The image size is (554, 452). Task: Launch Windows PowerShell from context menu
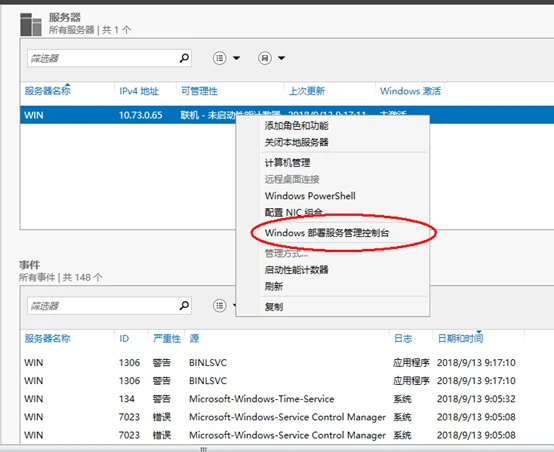pos(310,196)
